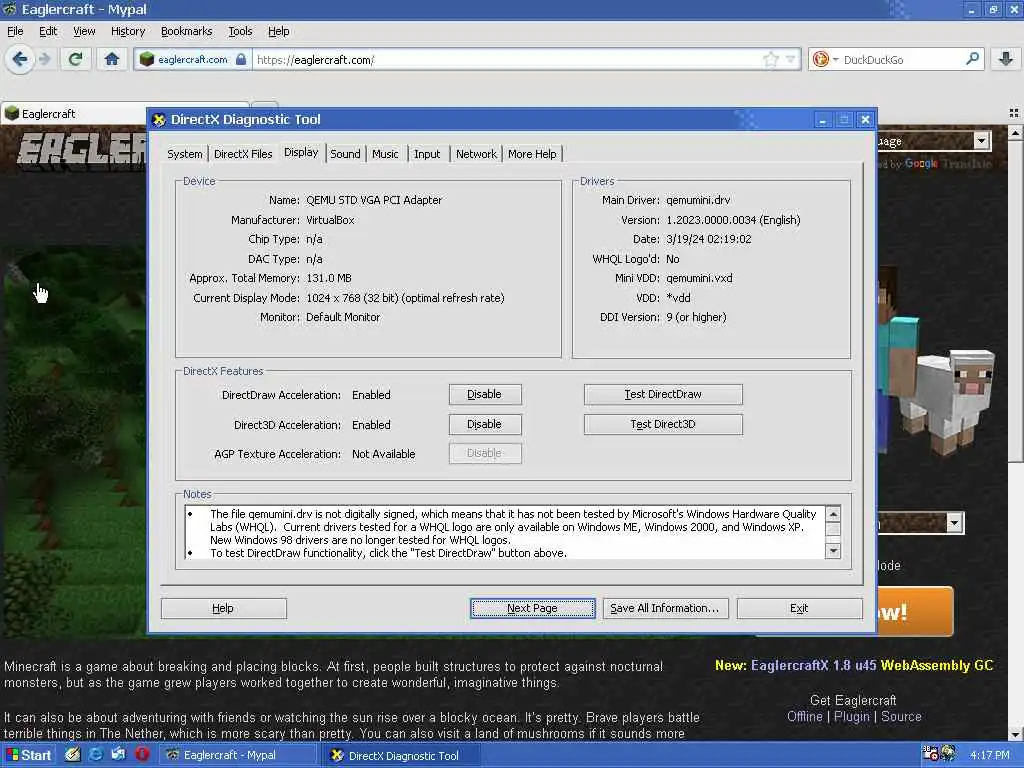This screenshot has width=1024, height=768.
Task: Switch to the Music tab
Action: tap(385, 154)
